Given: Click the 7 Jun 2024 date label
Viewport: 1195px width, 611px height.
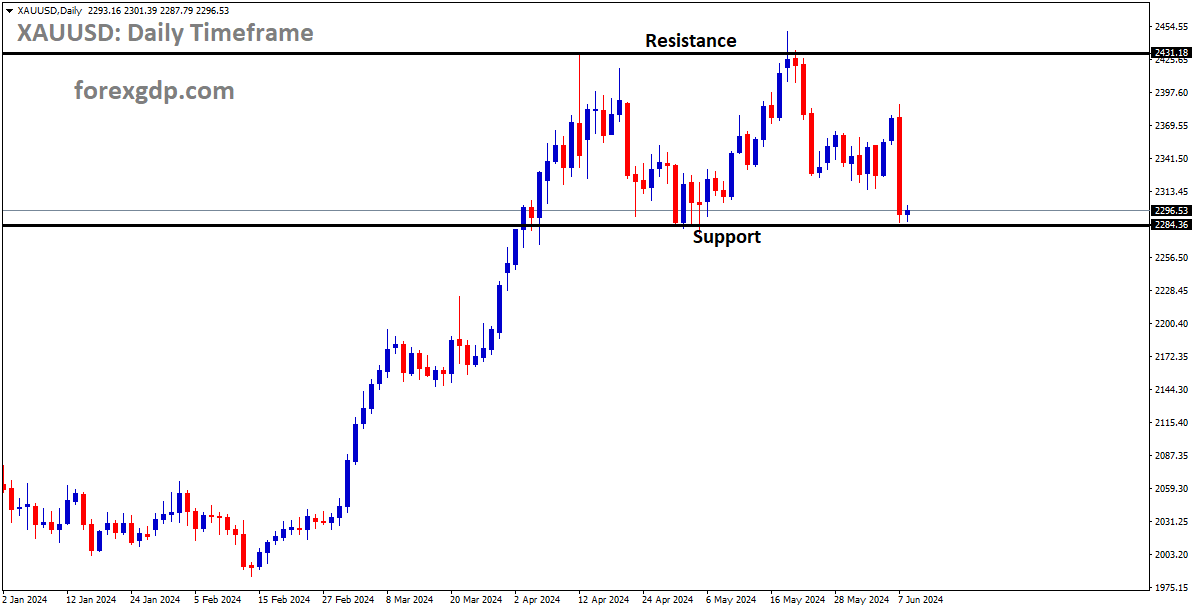Looking at the screenshot, I should pos(920,600).
